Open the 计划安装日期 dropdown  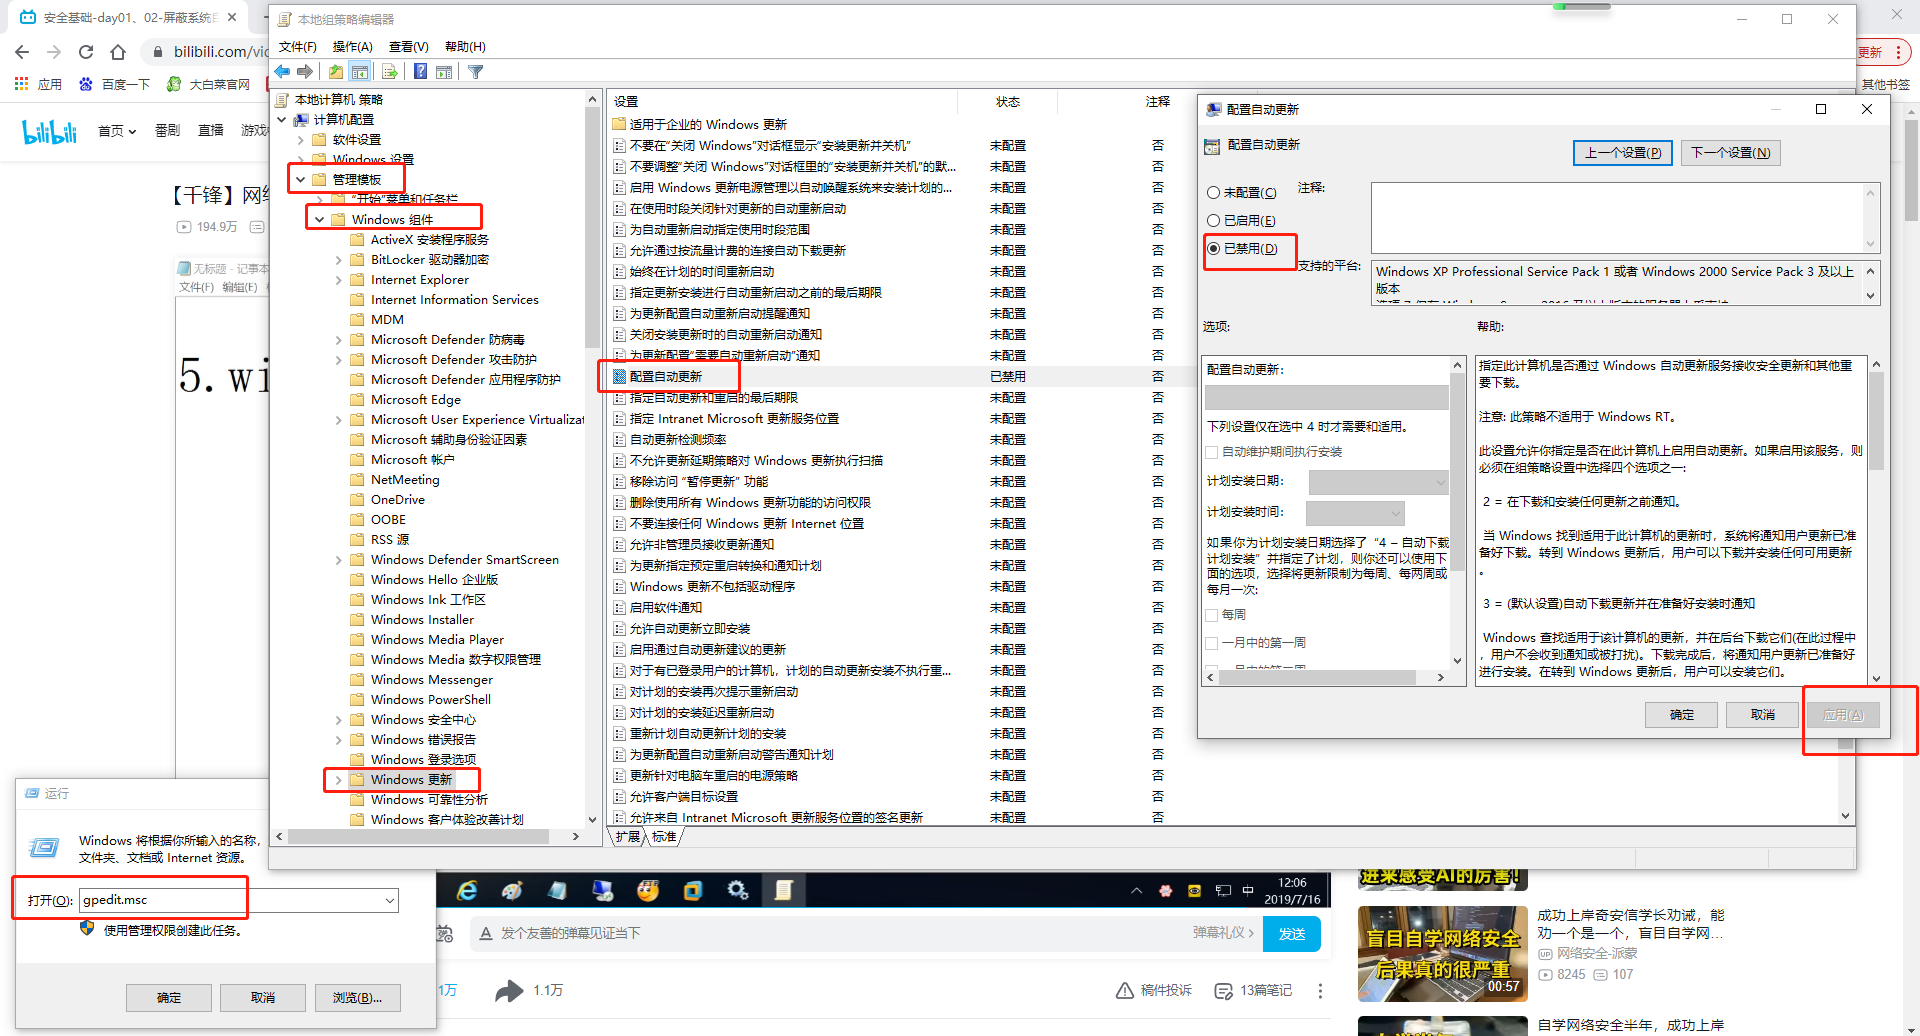(1378, 482)
